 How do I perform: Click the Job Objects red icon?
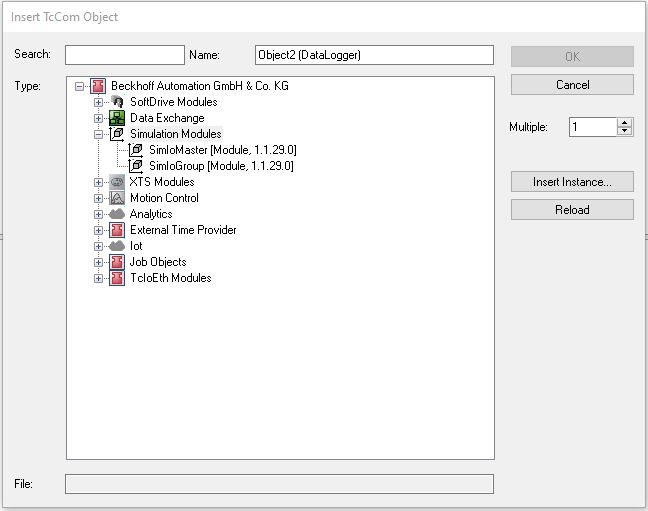pyautogui.click(x=117, y=262)
